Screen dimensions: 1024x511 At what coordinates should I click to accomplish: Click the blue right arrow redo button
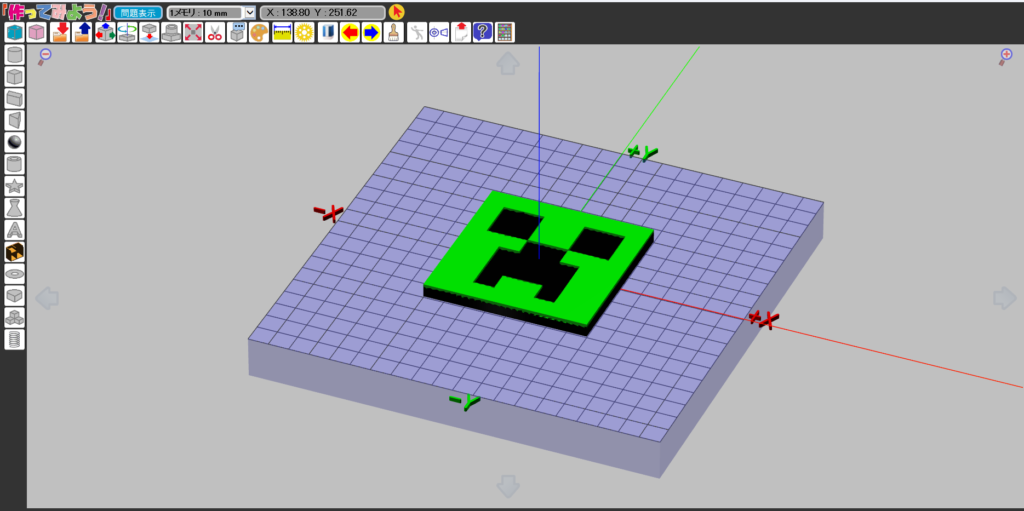pyautogui.click(x=372, y=33)
